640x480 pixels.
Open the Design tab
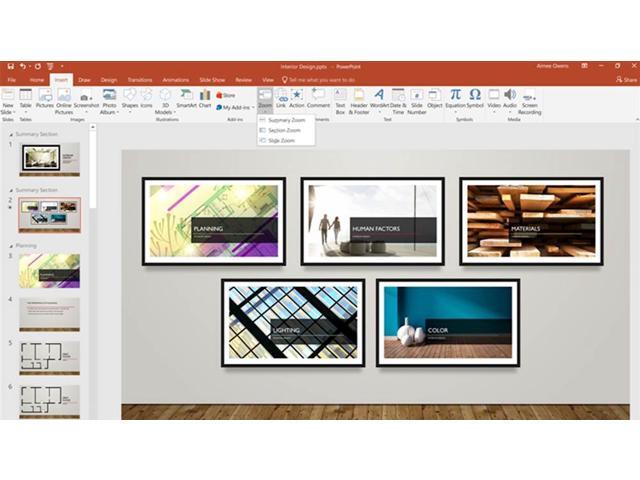108,79
